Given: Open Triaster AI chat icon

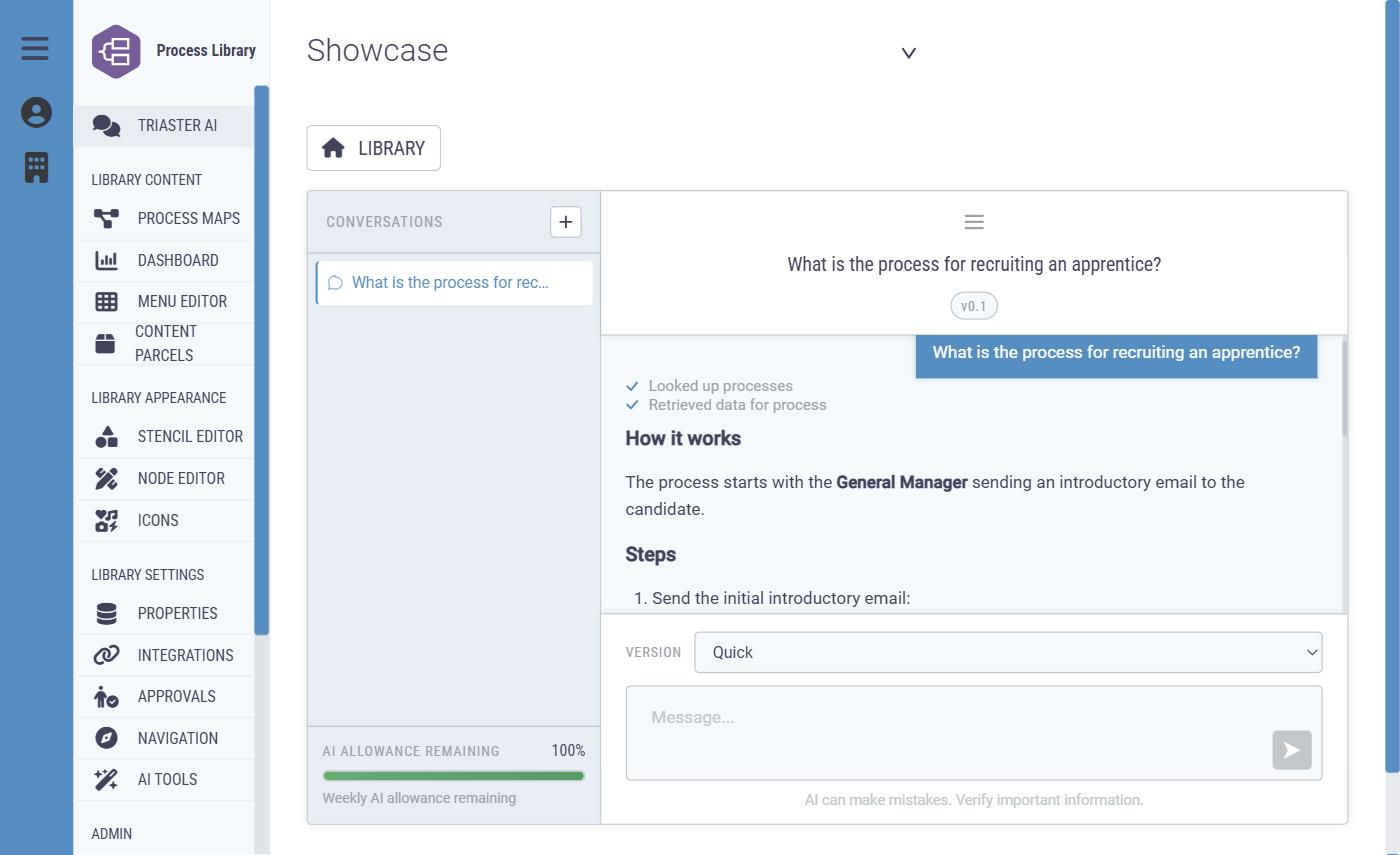Looking at the screenshot, I should click(x=106, y=126).
